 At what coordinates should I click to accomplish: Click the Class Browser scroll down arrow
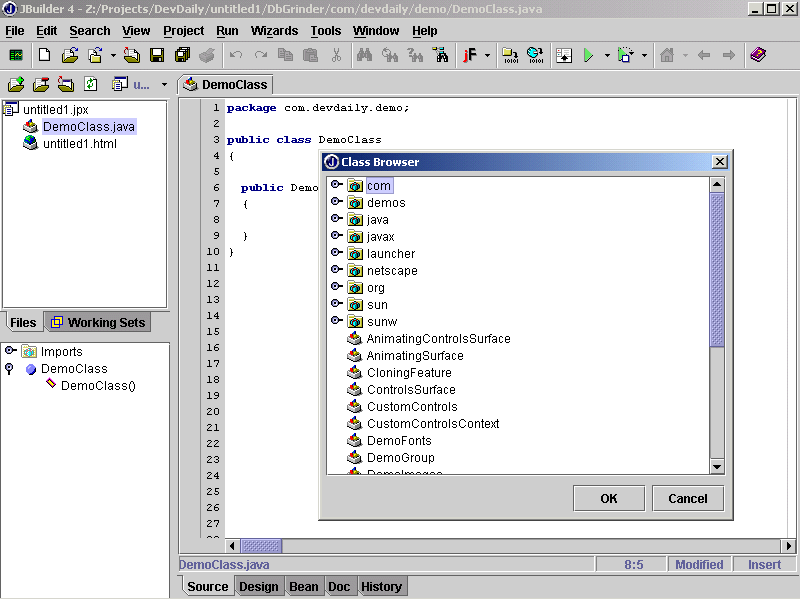pyautogui.click(x=717, y=466)
